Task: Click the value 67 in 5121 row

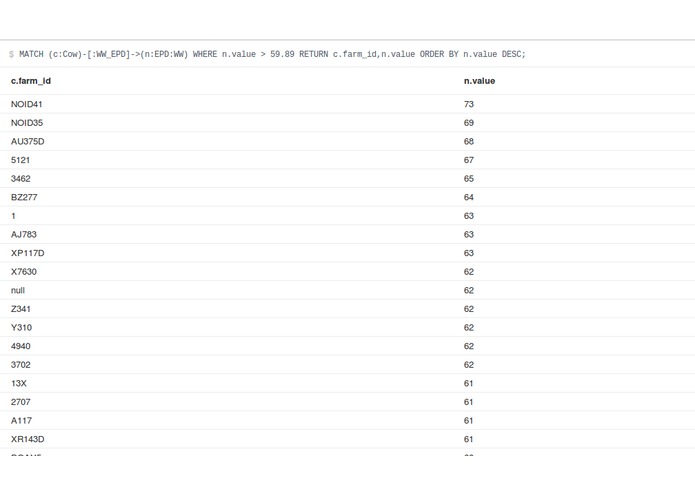Action: pyautogui.click(x=469, y=160)
